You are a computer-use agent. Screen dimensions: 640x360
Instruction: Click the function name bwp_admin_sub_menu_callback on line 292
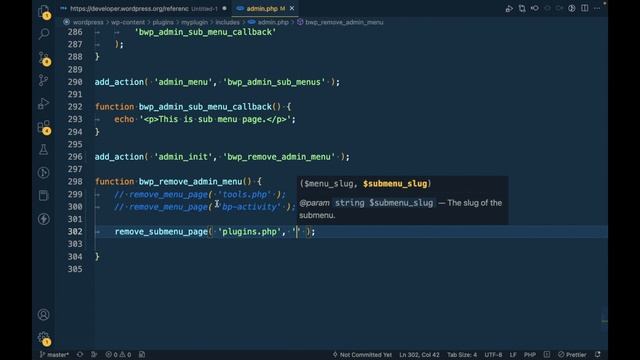coord(205,107)
